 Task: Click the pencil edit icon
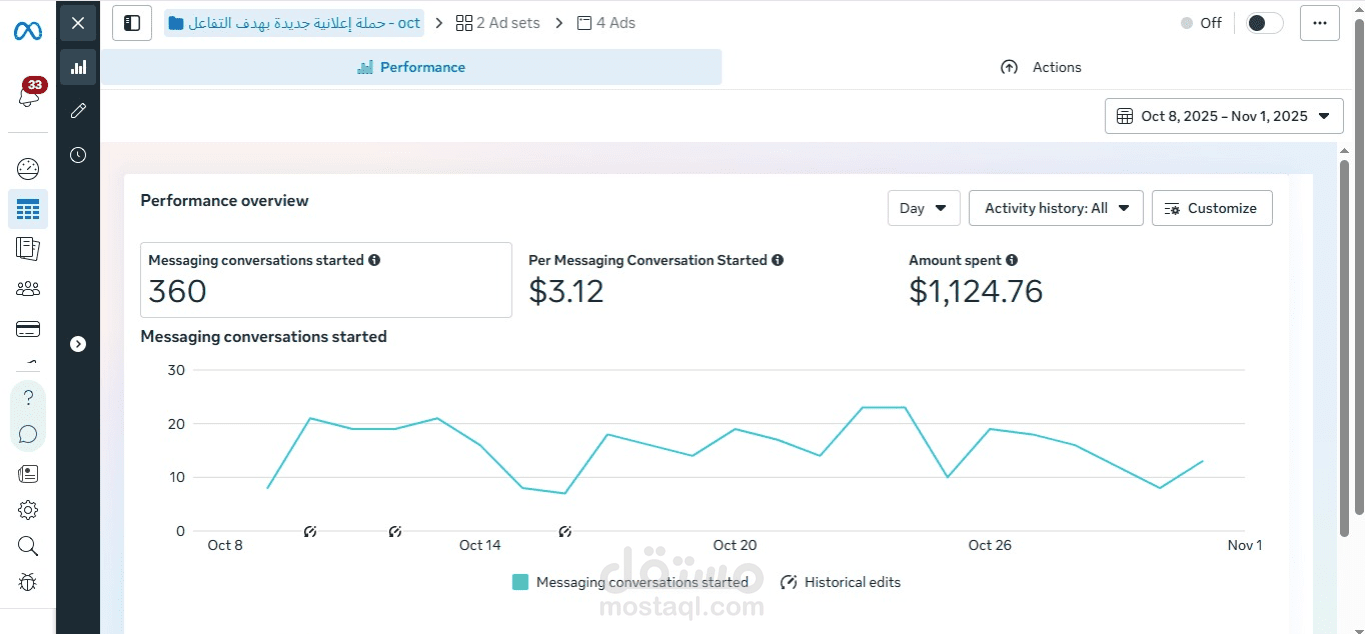(78, 111)
